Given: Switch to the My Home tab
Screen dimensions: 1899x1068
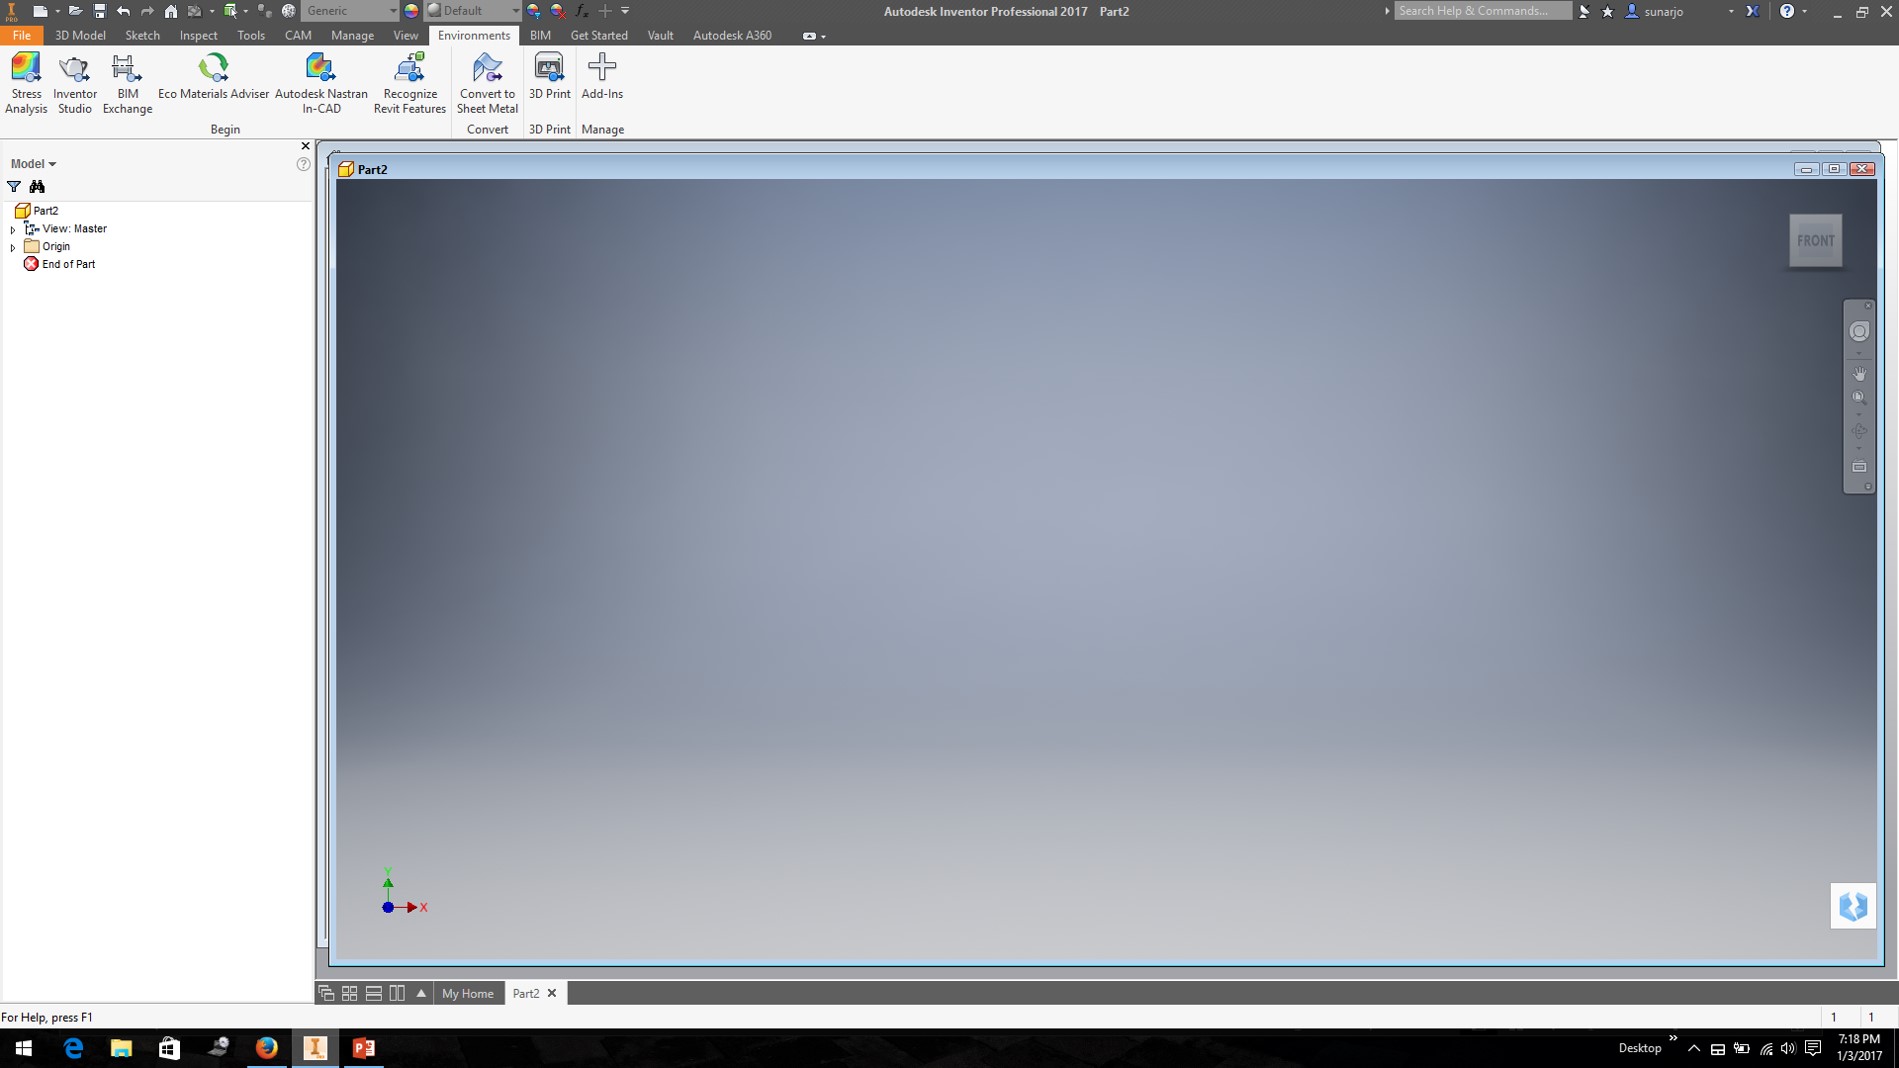Looking at the screenshot, I should pos(467,993).
